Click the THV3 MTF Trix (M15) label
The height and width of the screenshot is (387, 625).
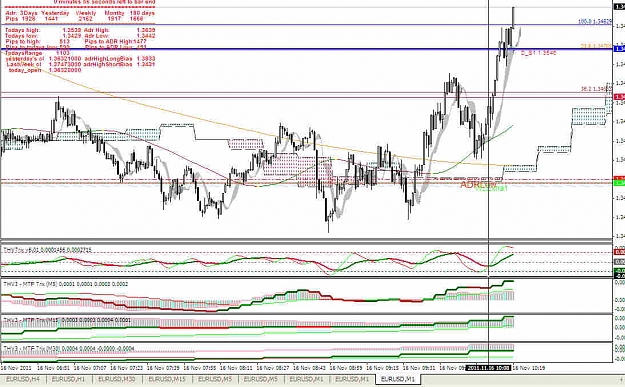[67, 320]
